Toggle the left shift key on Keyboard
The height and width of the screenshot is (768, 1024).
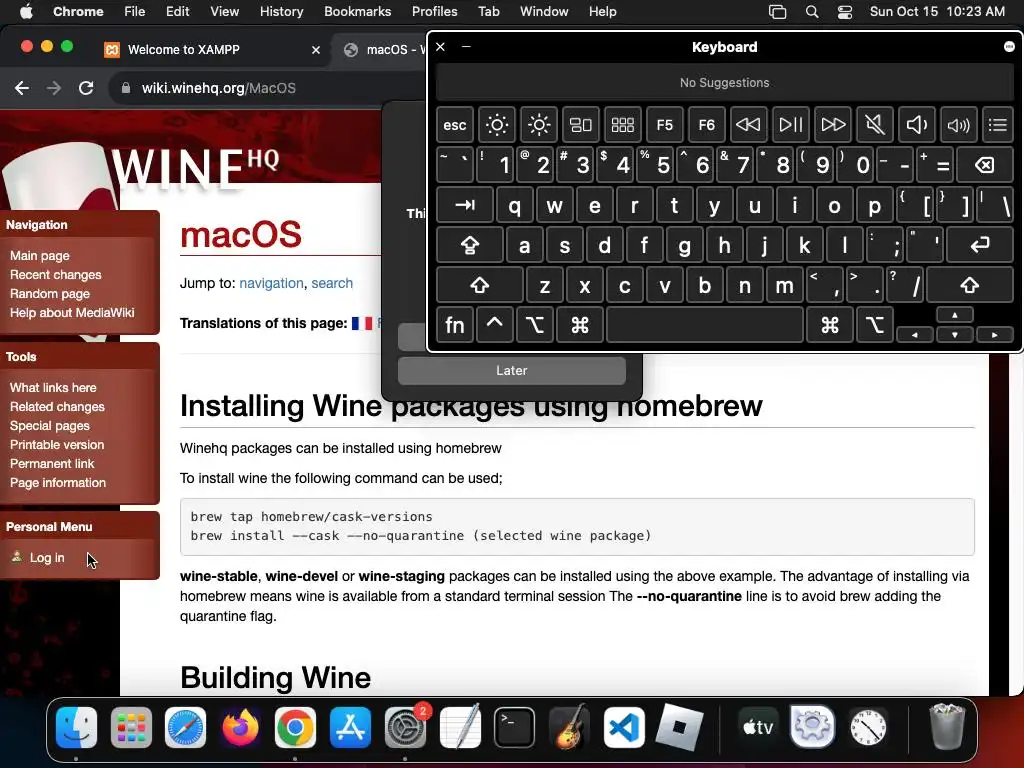coord(479,285)
